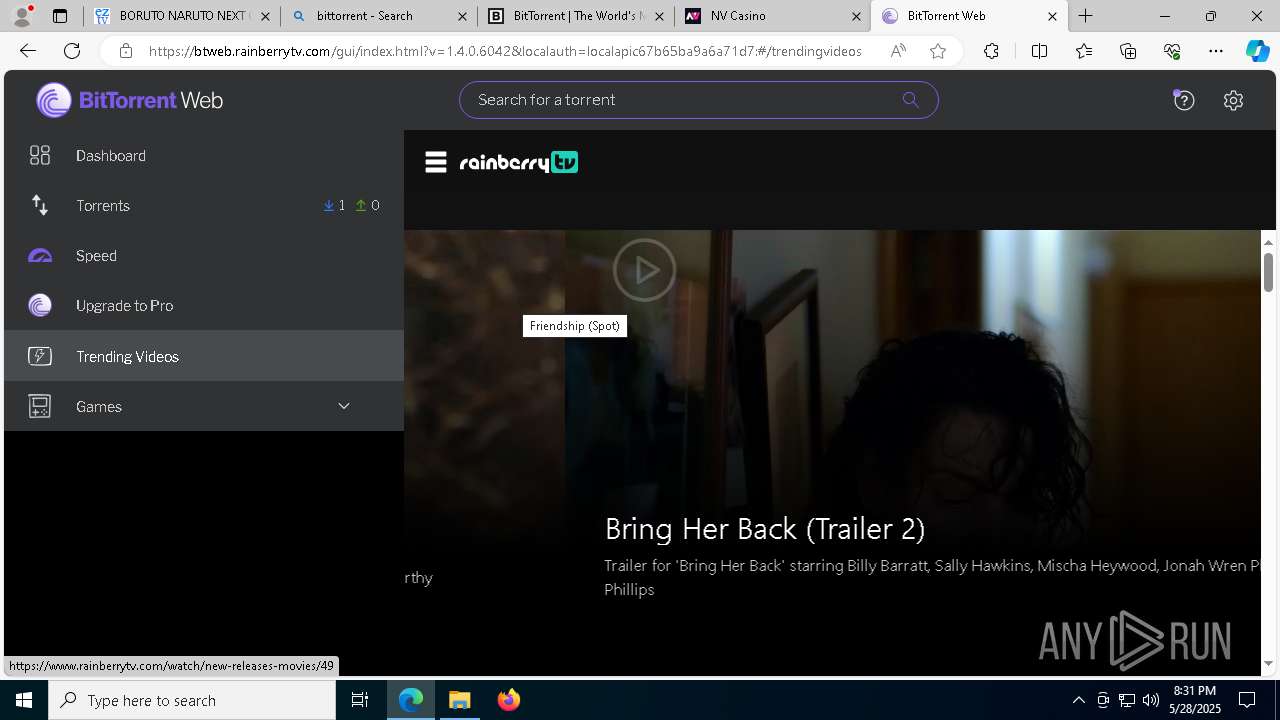This screenshot has height=720, width=1280.
Task: Open the rainberry tv hamburger menu
Action: coord(436,162)
